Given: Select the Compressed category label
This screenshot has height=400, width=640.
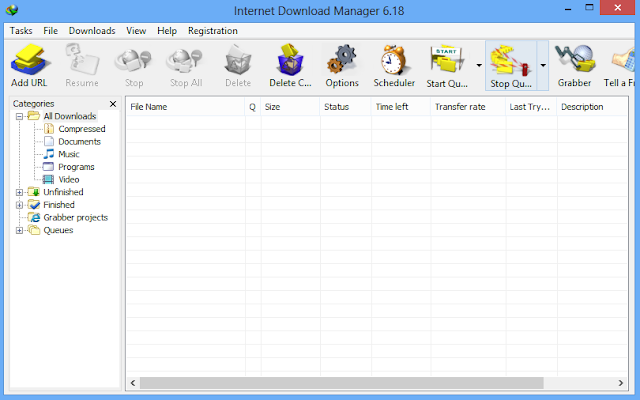Looking at the screenshot, I should (82, 129).
